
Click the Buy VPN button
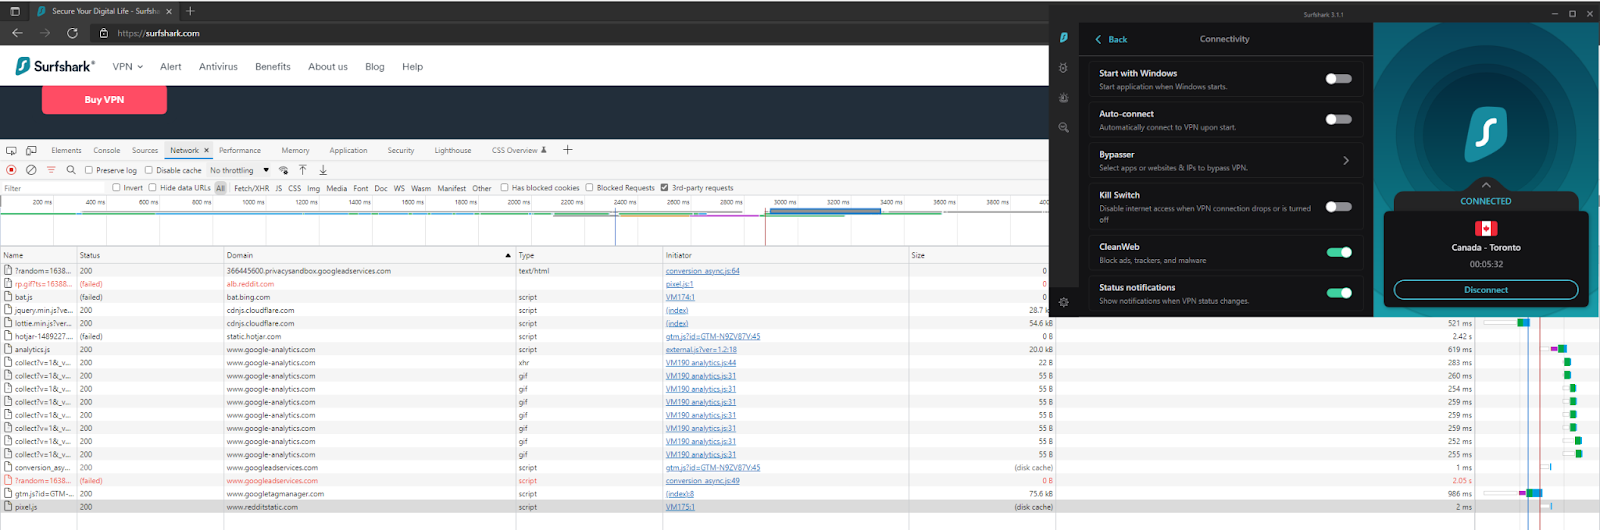coord(104,100)
